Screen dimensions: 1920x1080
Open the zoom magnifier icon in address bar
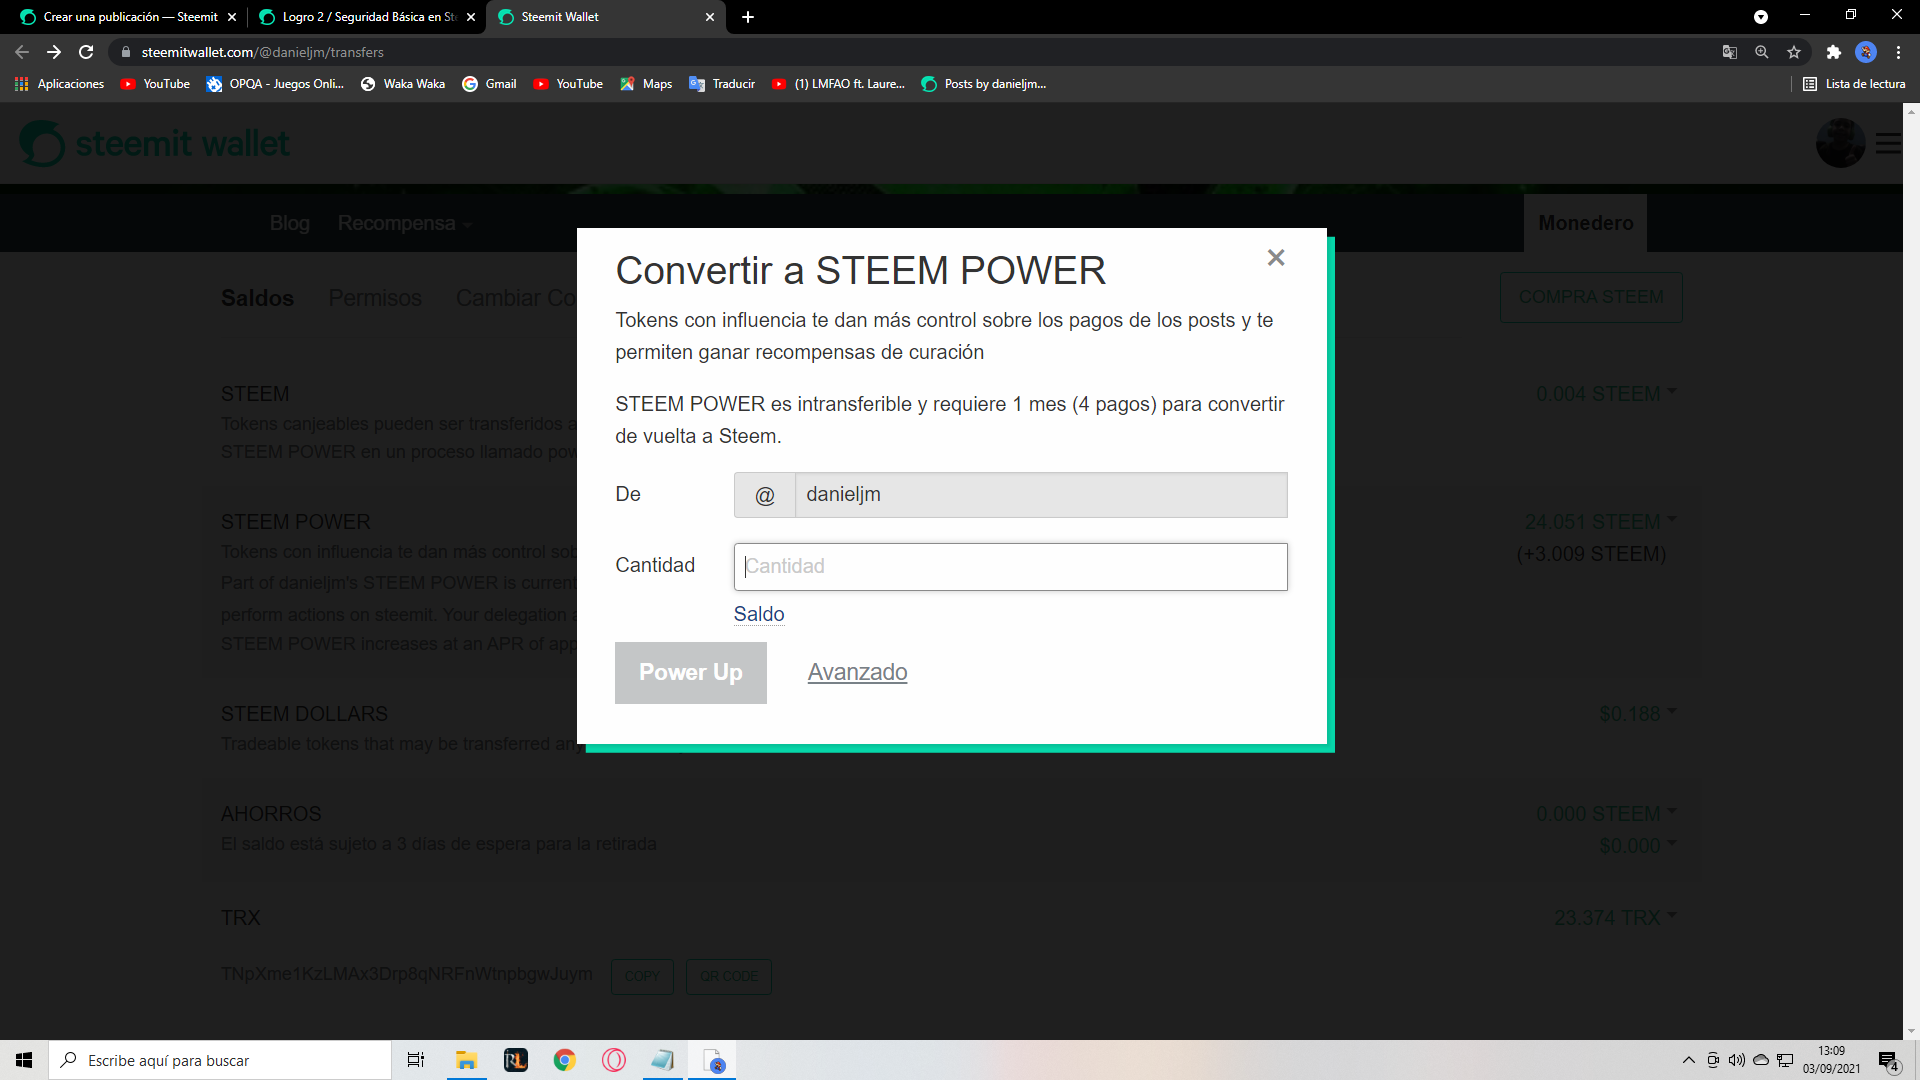(1761, 52)
